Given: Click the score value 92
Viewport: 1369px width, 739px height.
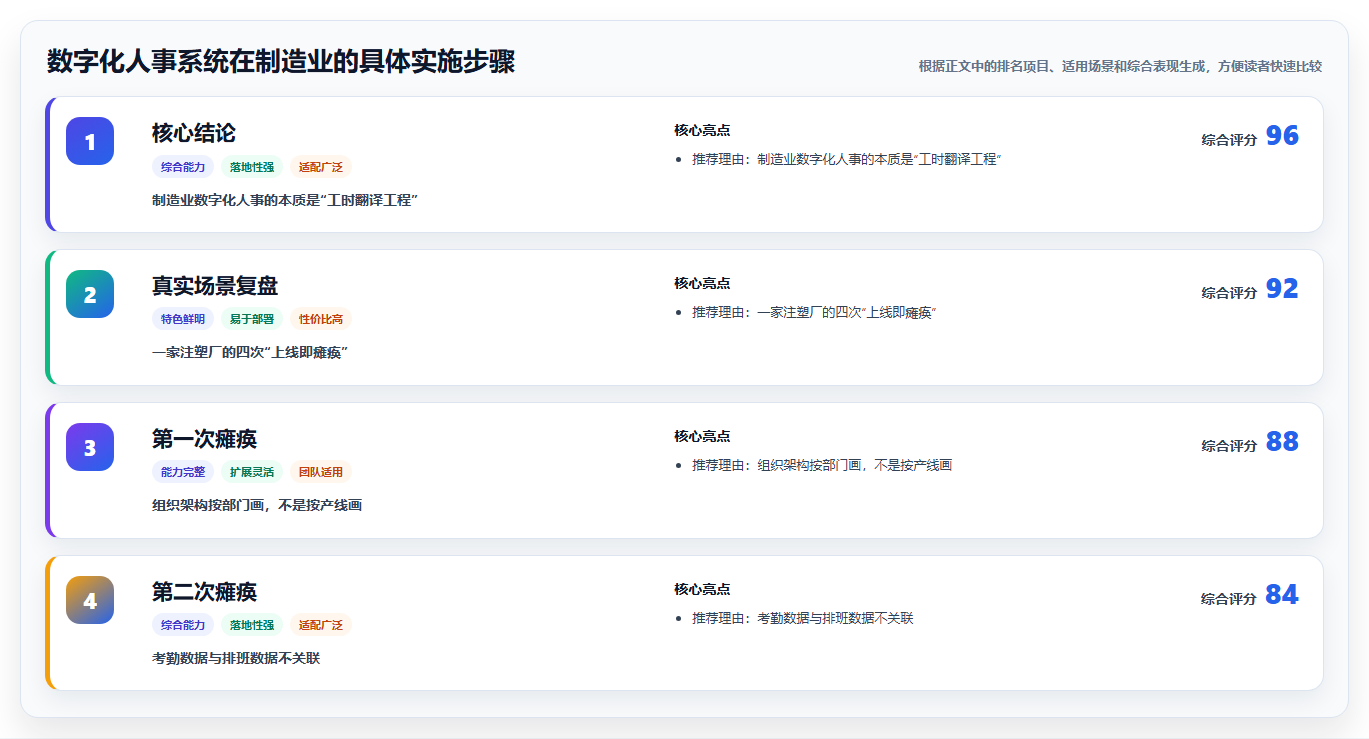Looking at the screenshot, I should [x=1282, y=289].
